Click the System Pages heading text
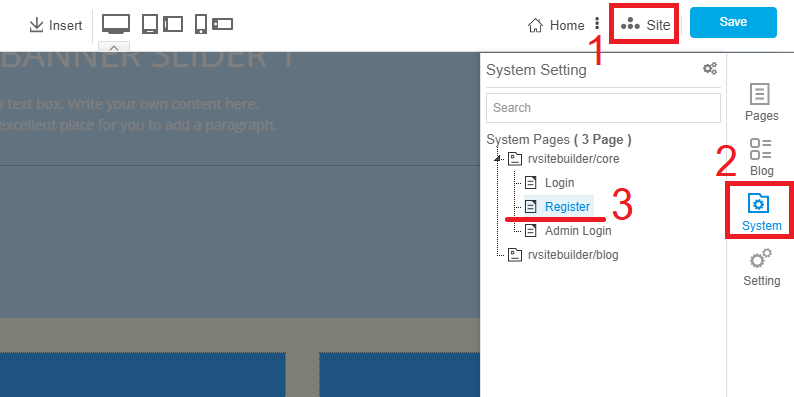 click(559, 139)
